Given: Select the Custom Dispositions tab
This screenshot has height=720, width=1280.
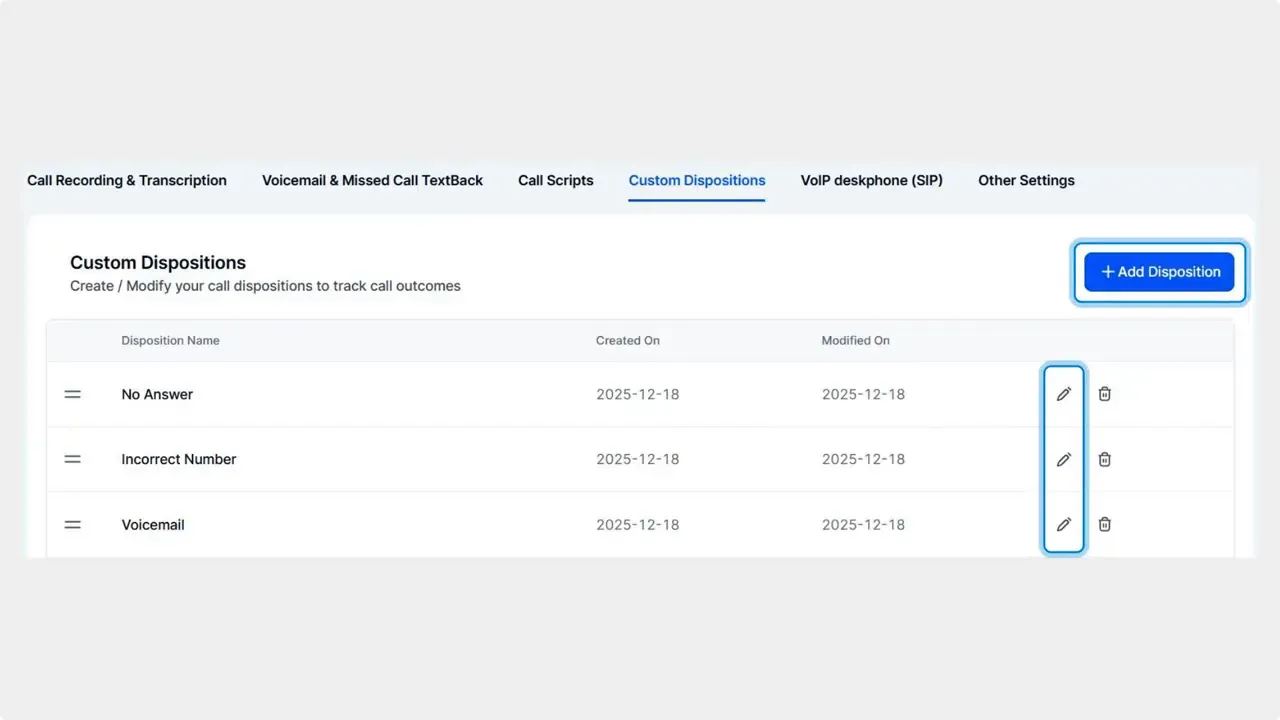Looking at the screenshot, I should pos(697,181).
